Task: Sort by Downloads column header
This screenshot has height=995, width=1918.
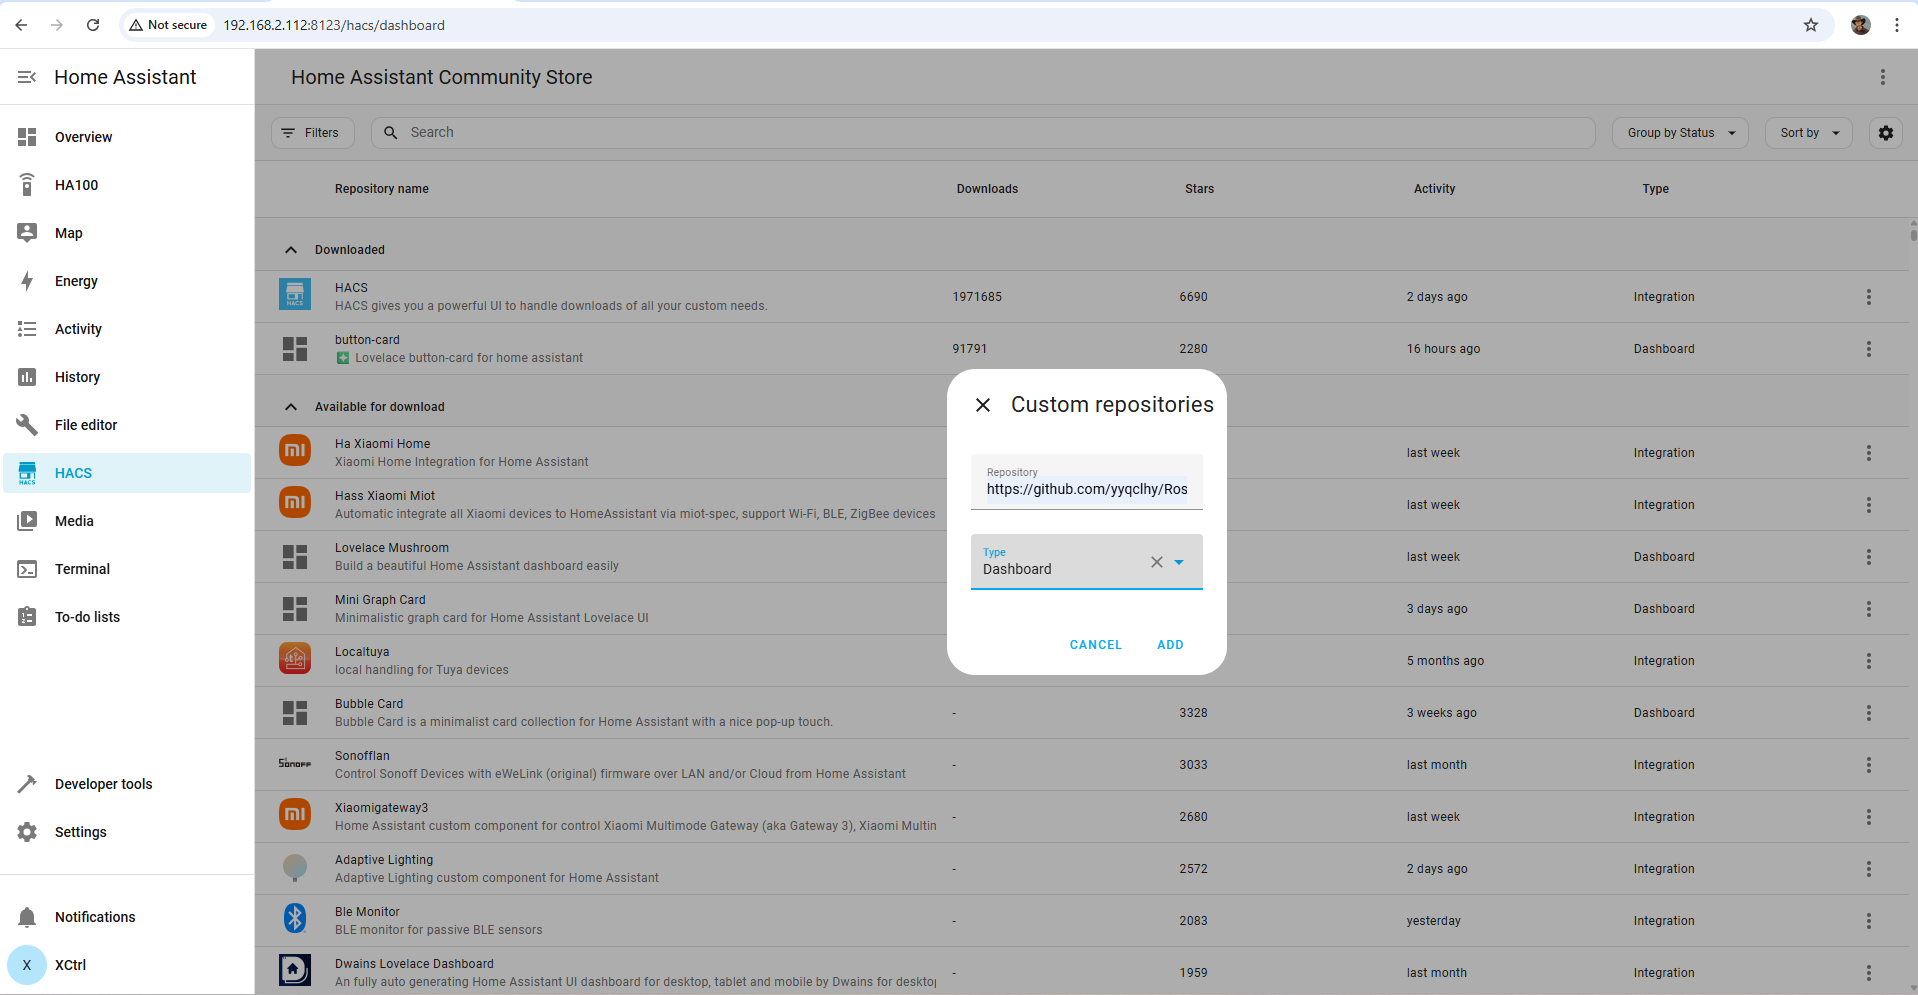Action: (987, 189)
